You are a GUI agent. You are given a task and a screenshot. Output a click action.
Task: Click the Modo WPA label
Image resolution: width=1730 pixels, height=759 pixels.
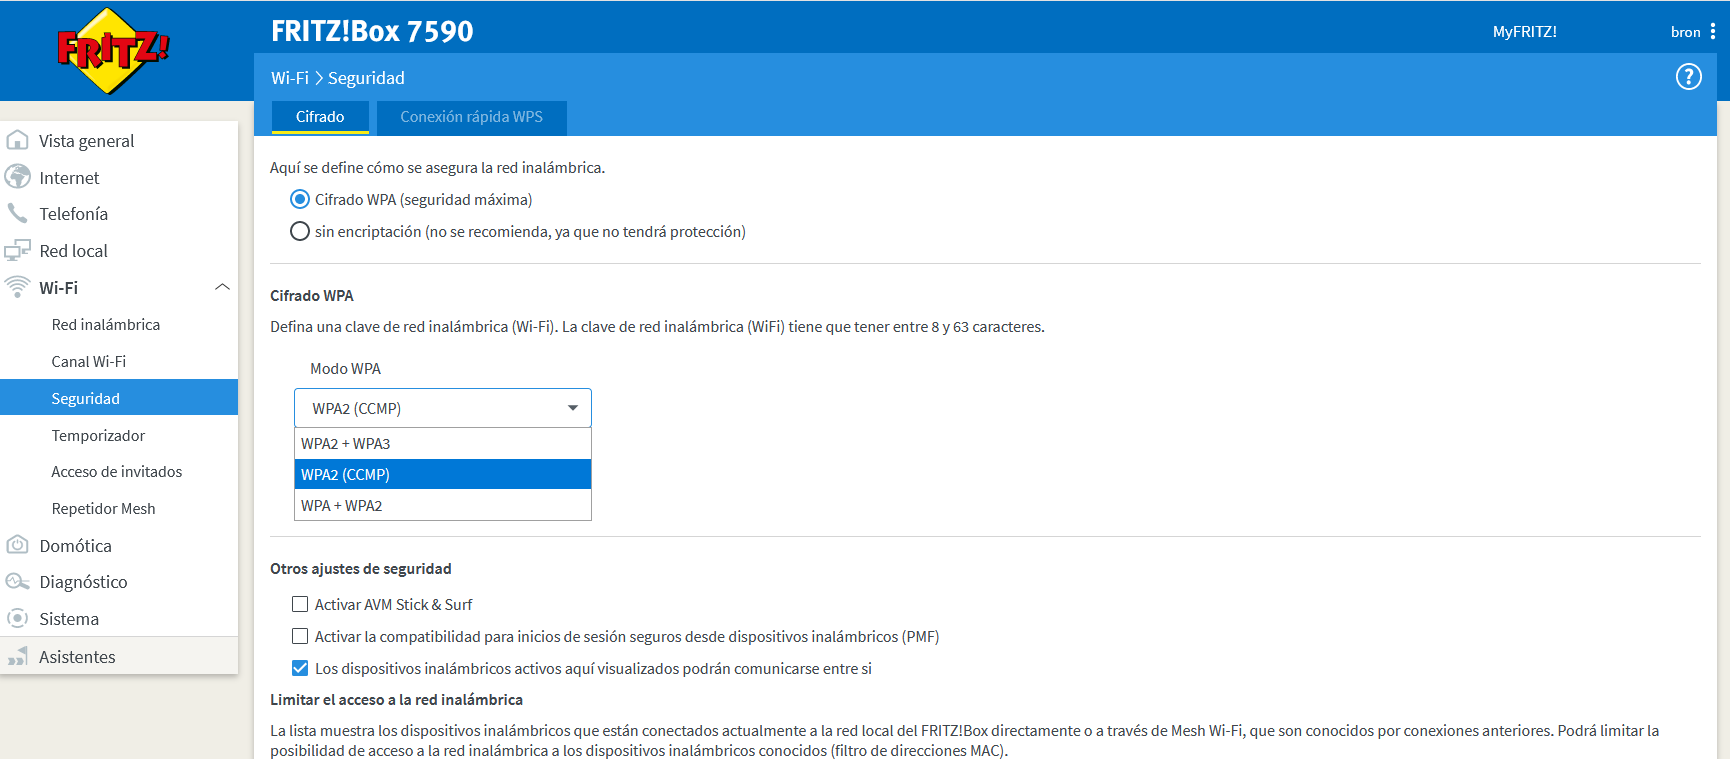345,368
